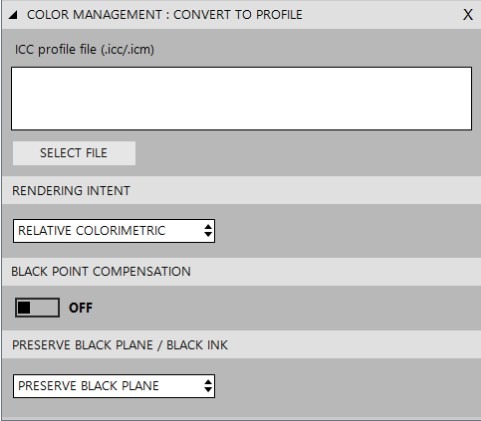Open the Preserve Black Plane dropdown
The image size is (481, 421).
coord(114,386)
